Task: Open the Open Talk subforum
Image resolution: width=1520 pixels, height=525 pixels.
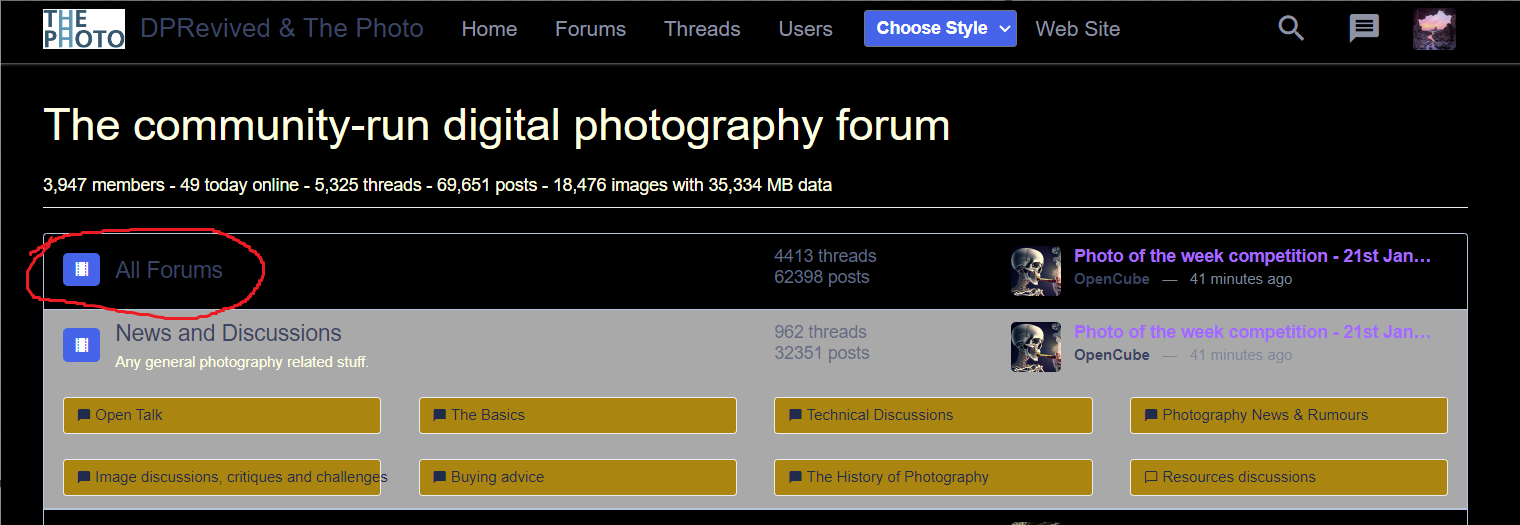Action: click(x=221, y=415)
